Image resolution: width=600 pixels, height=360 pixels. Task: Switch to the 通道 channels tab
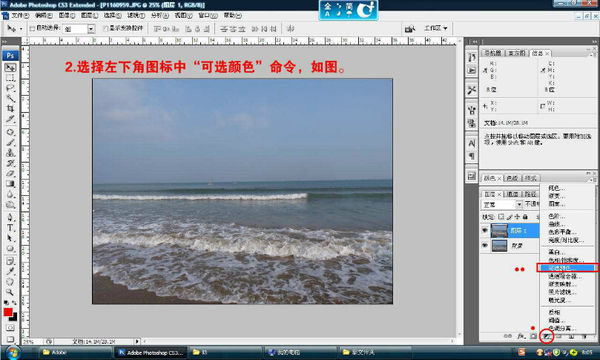coord(512,194)
